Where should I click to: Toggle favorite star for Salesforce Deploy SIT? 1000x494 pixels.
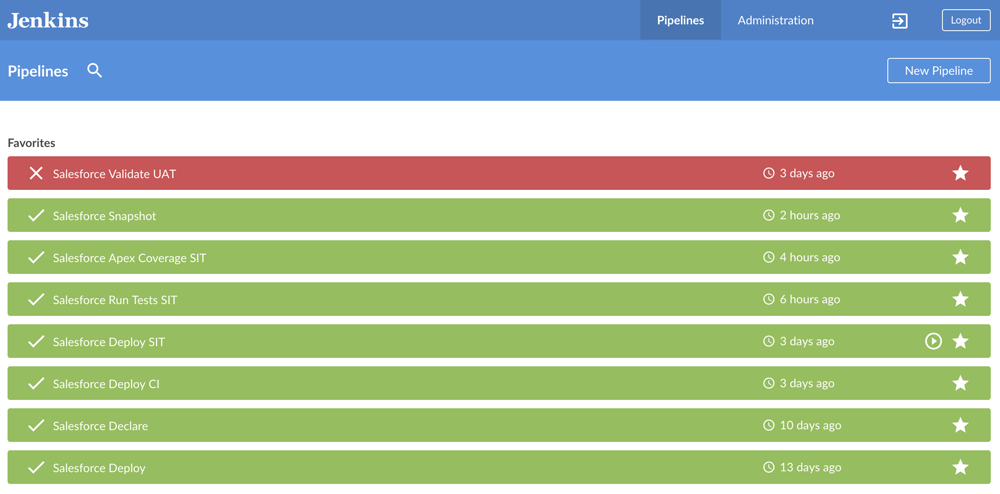tap(960, 341)
